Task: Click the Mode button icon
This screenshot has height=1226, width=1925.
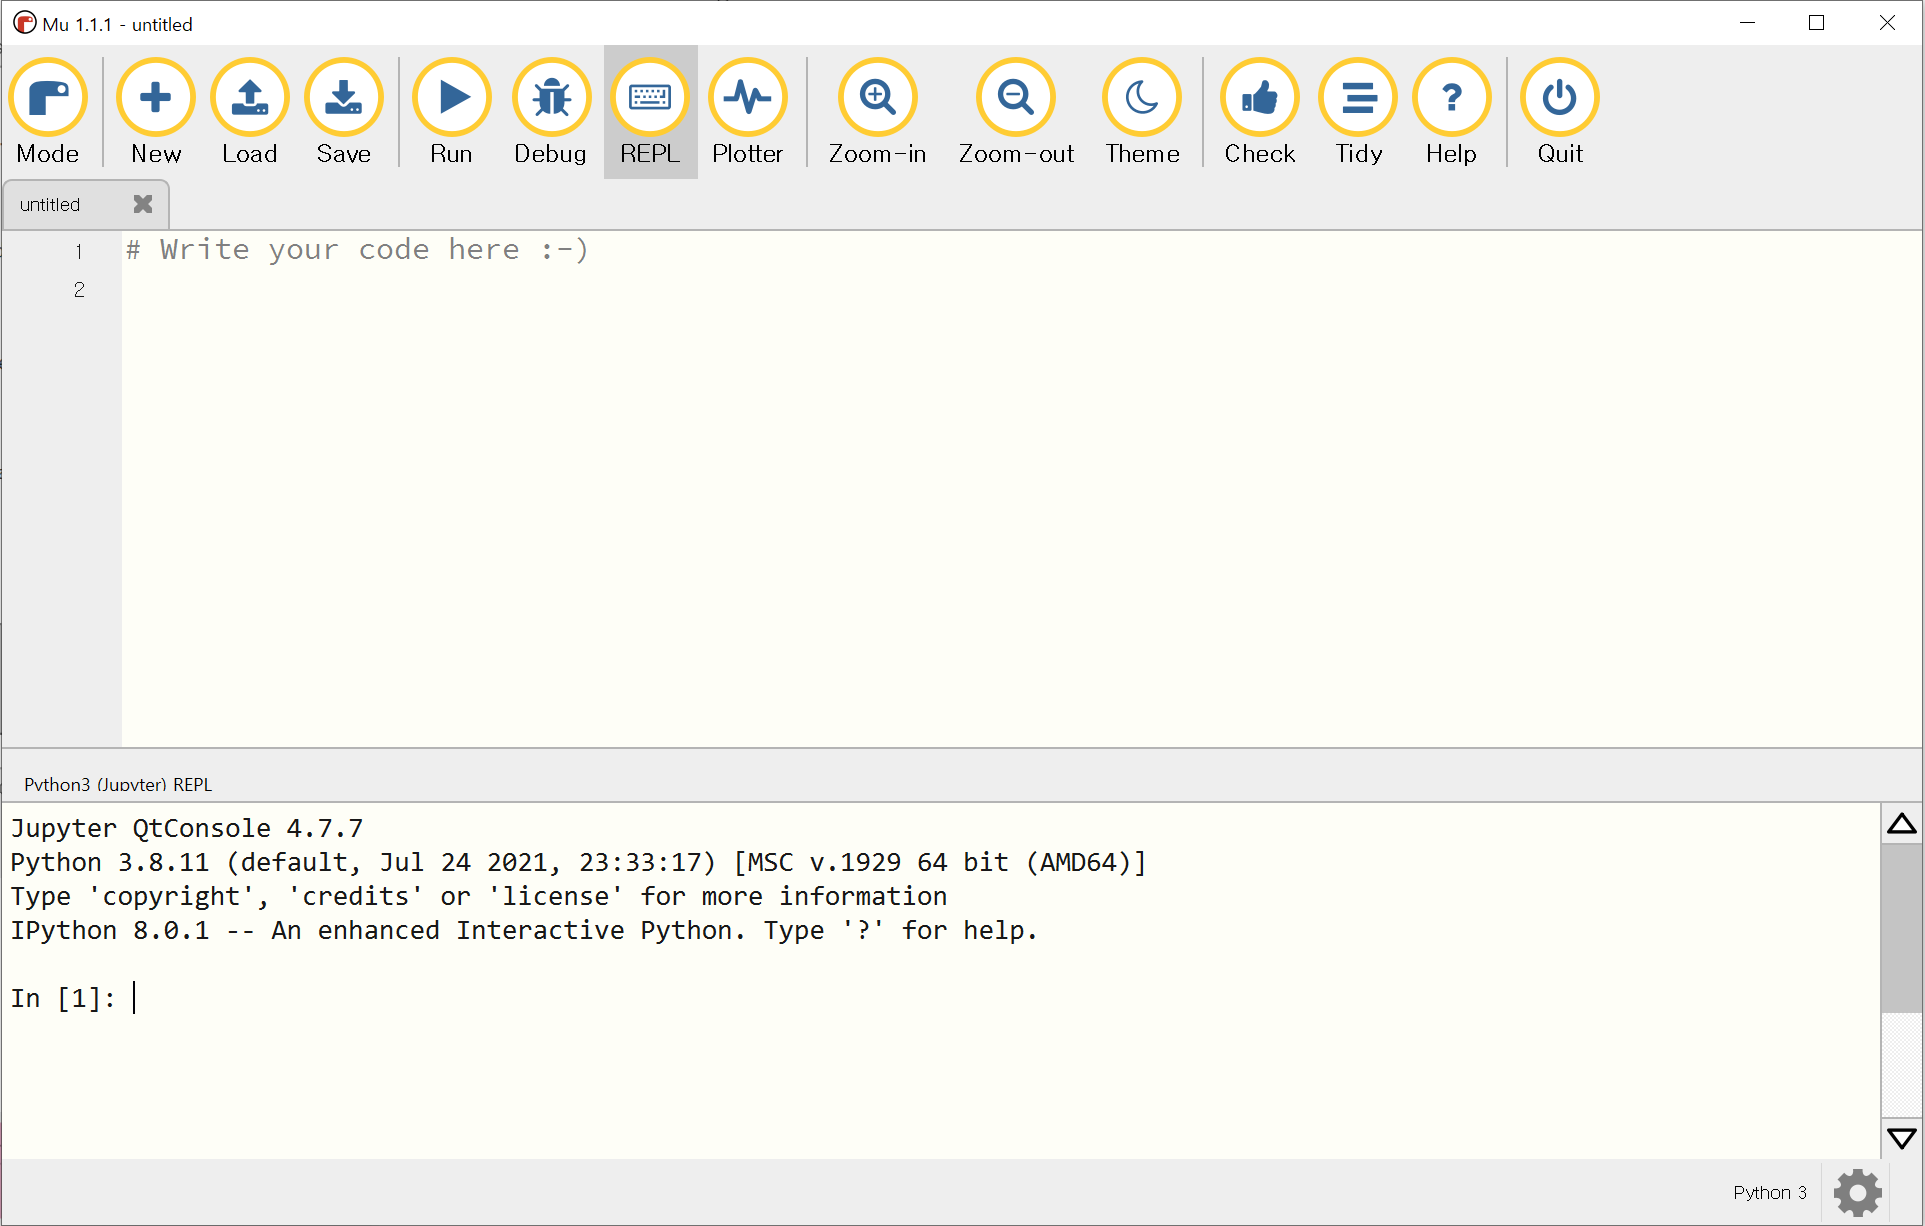Action: [48, 98]
